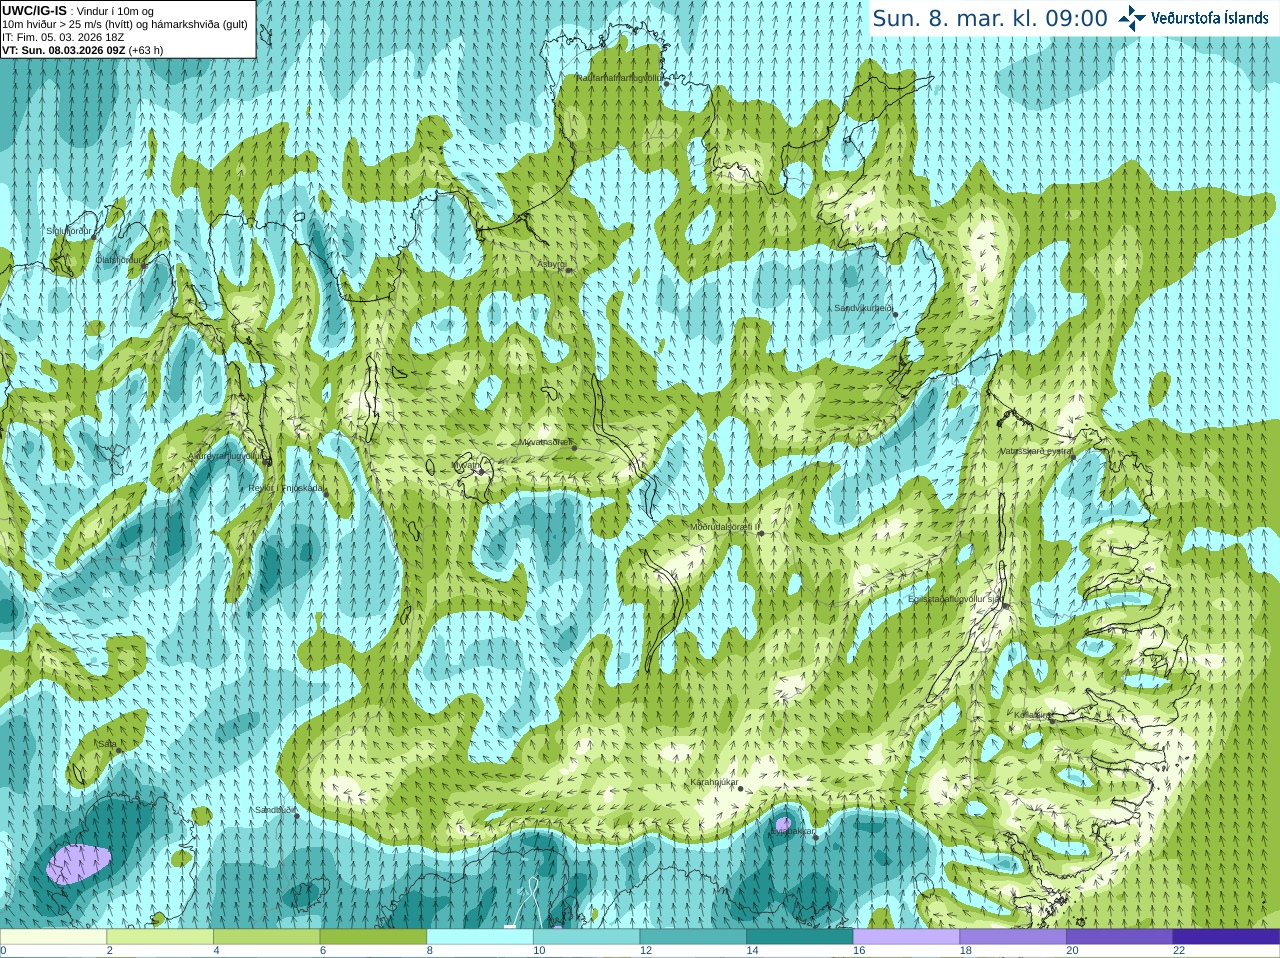Viewport: 1280px width, 958px height.
Task: Click the Reykir í Fnjóskadal station label
Action: coord(286,488)
